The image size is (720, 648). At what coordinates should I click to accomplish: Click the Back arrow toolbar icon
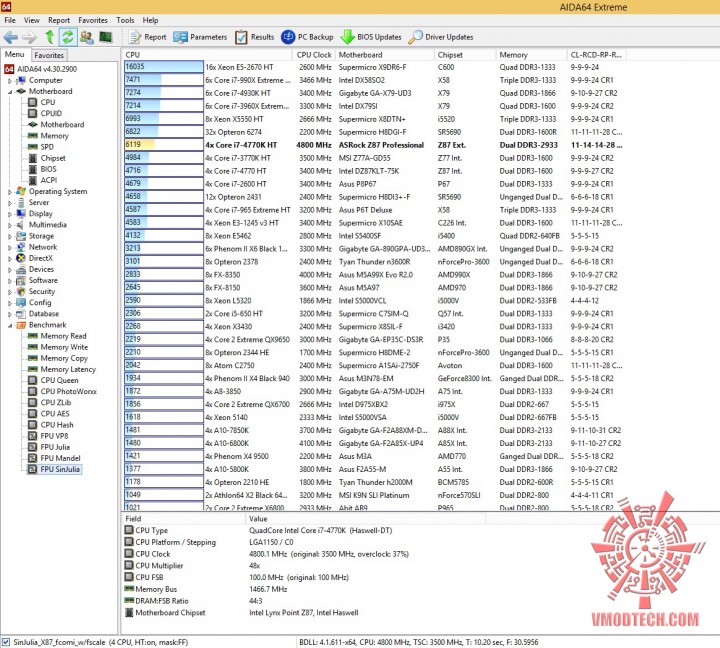click(11, 37)
